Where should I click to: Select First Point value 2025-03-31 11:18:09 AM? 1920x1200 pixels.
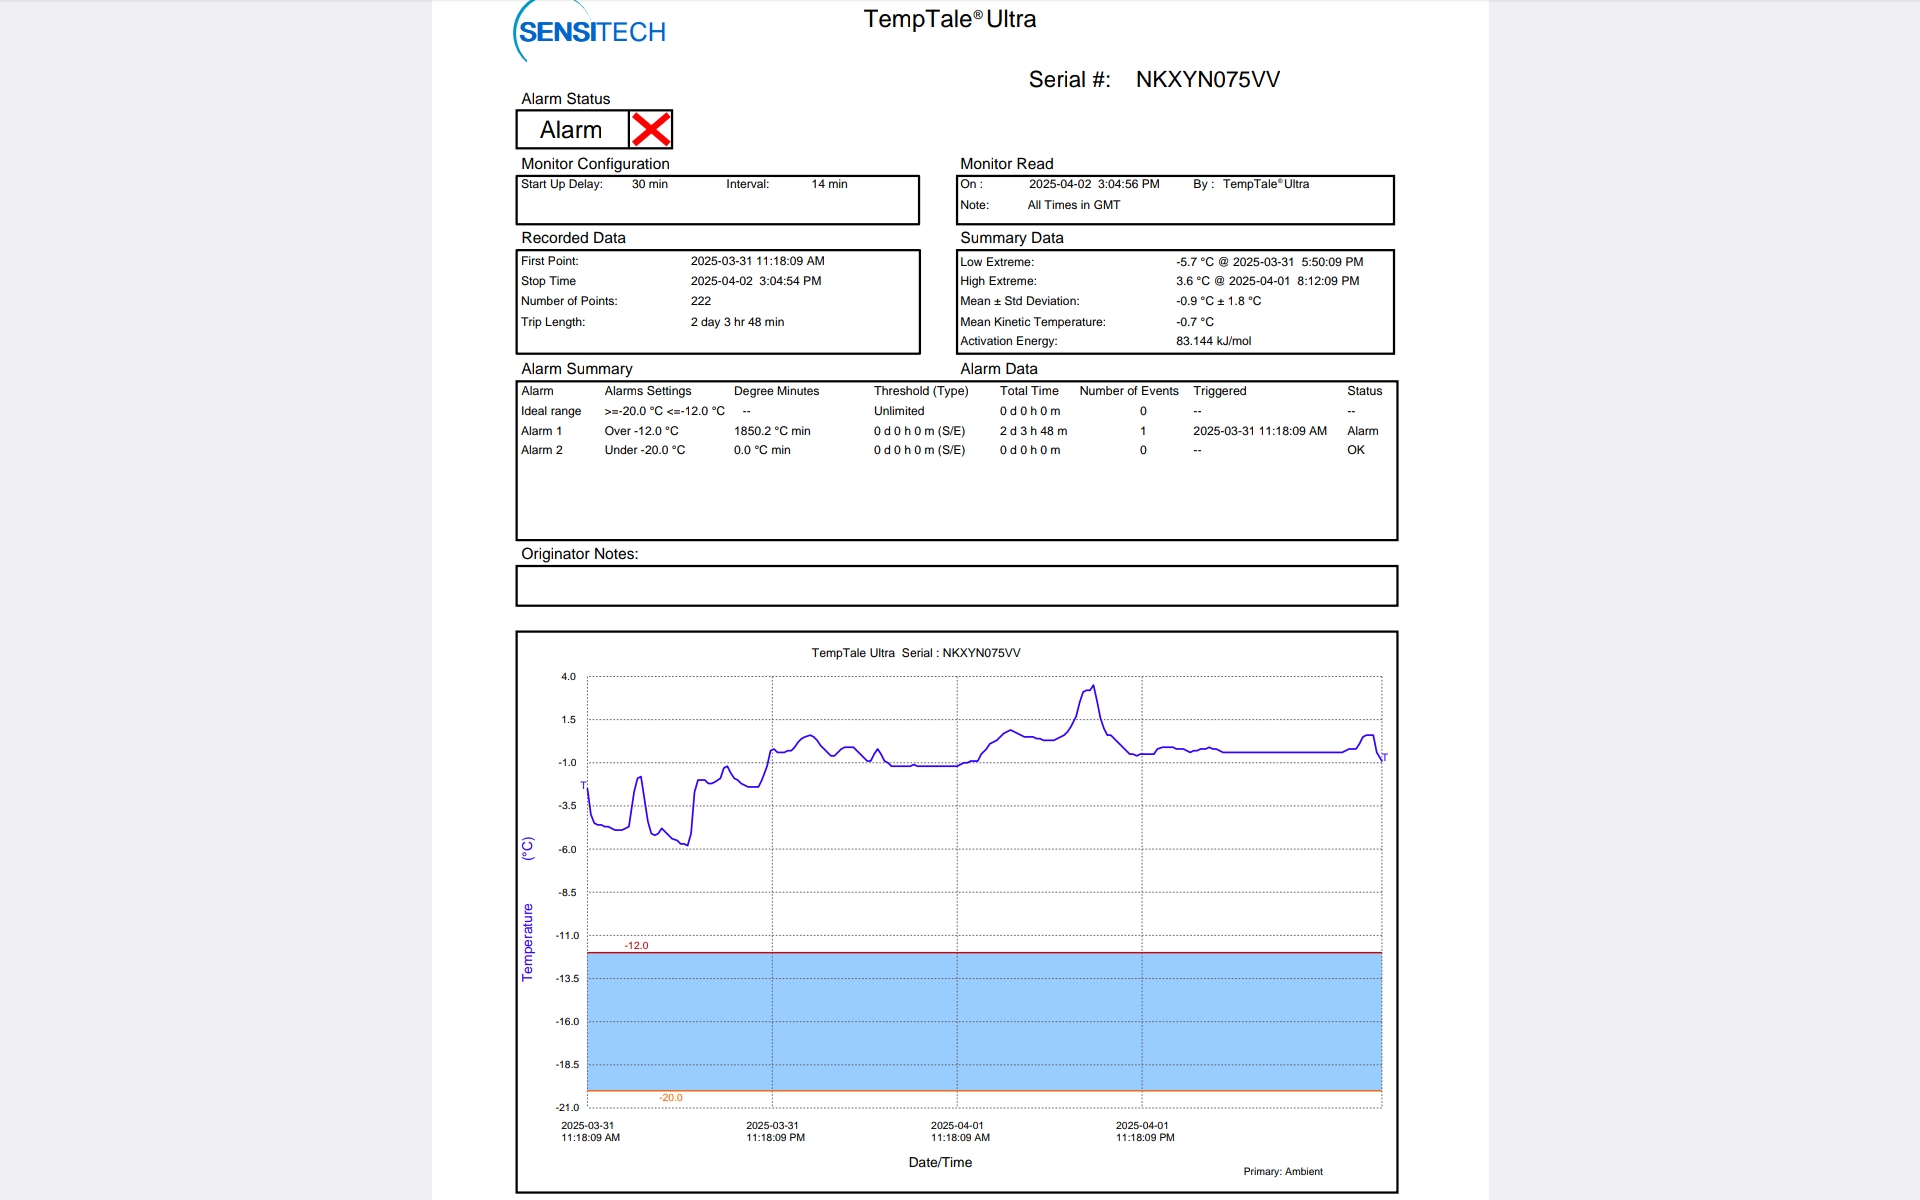pyautogui.click(x=757, y=261)
